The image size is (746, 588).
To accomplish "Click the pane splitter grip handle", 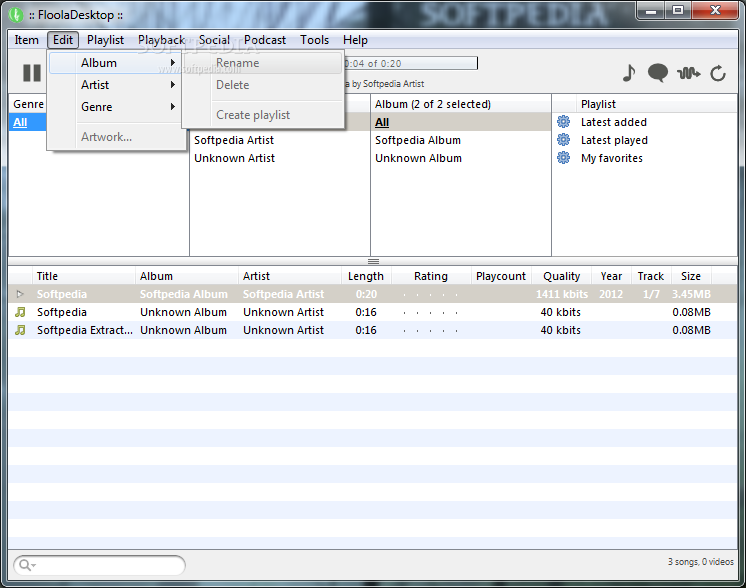I will tap(373, 261).
